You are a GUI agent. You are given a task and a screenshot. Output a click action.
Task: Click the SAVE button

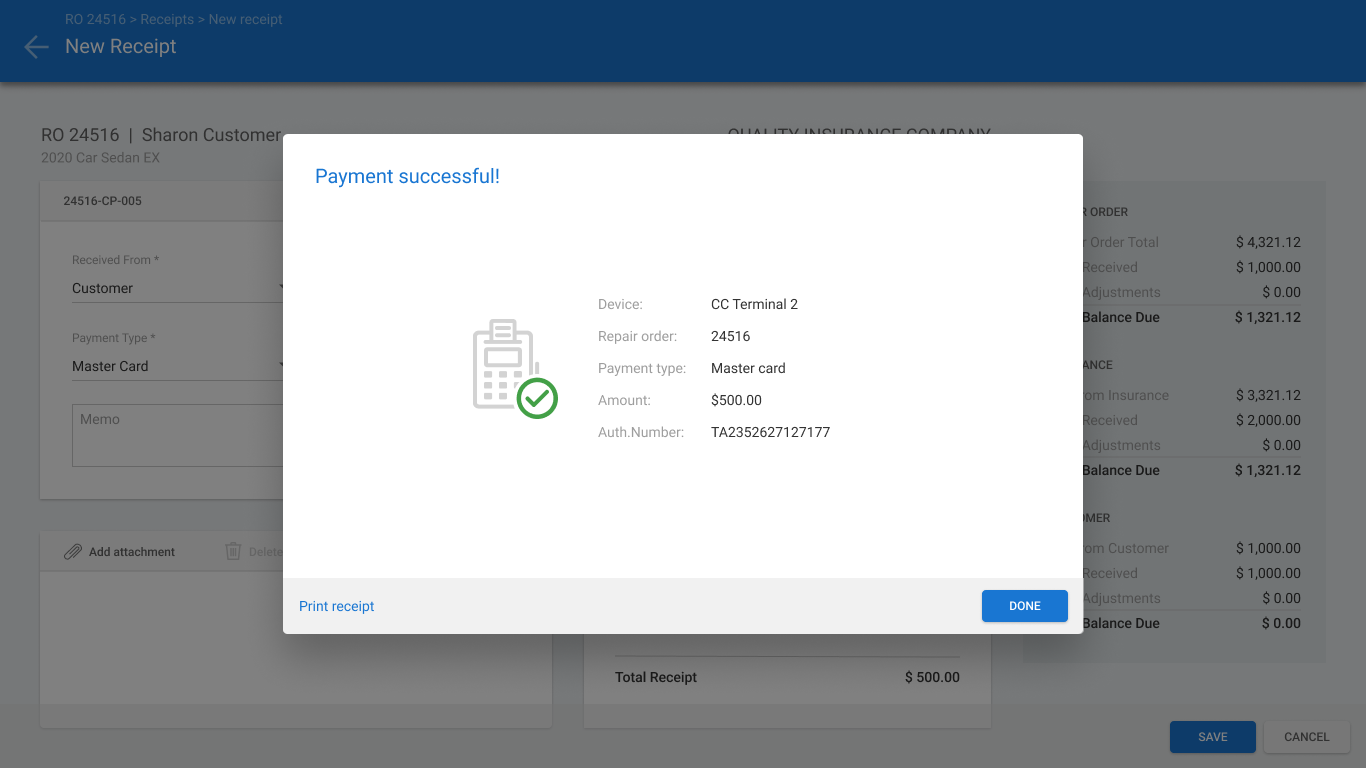(x=1213, y=737)
